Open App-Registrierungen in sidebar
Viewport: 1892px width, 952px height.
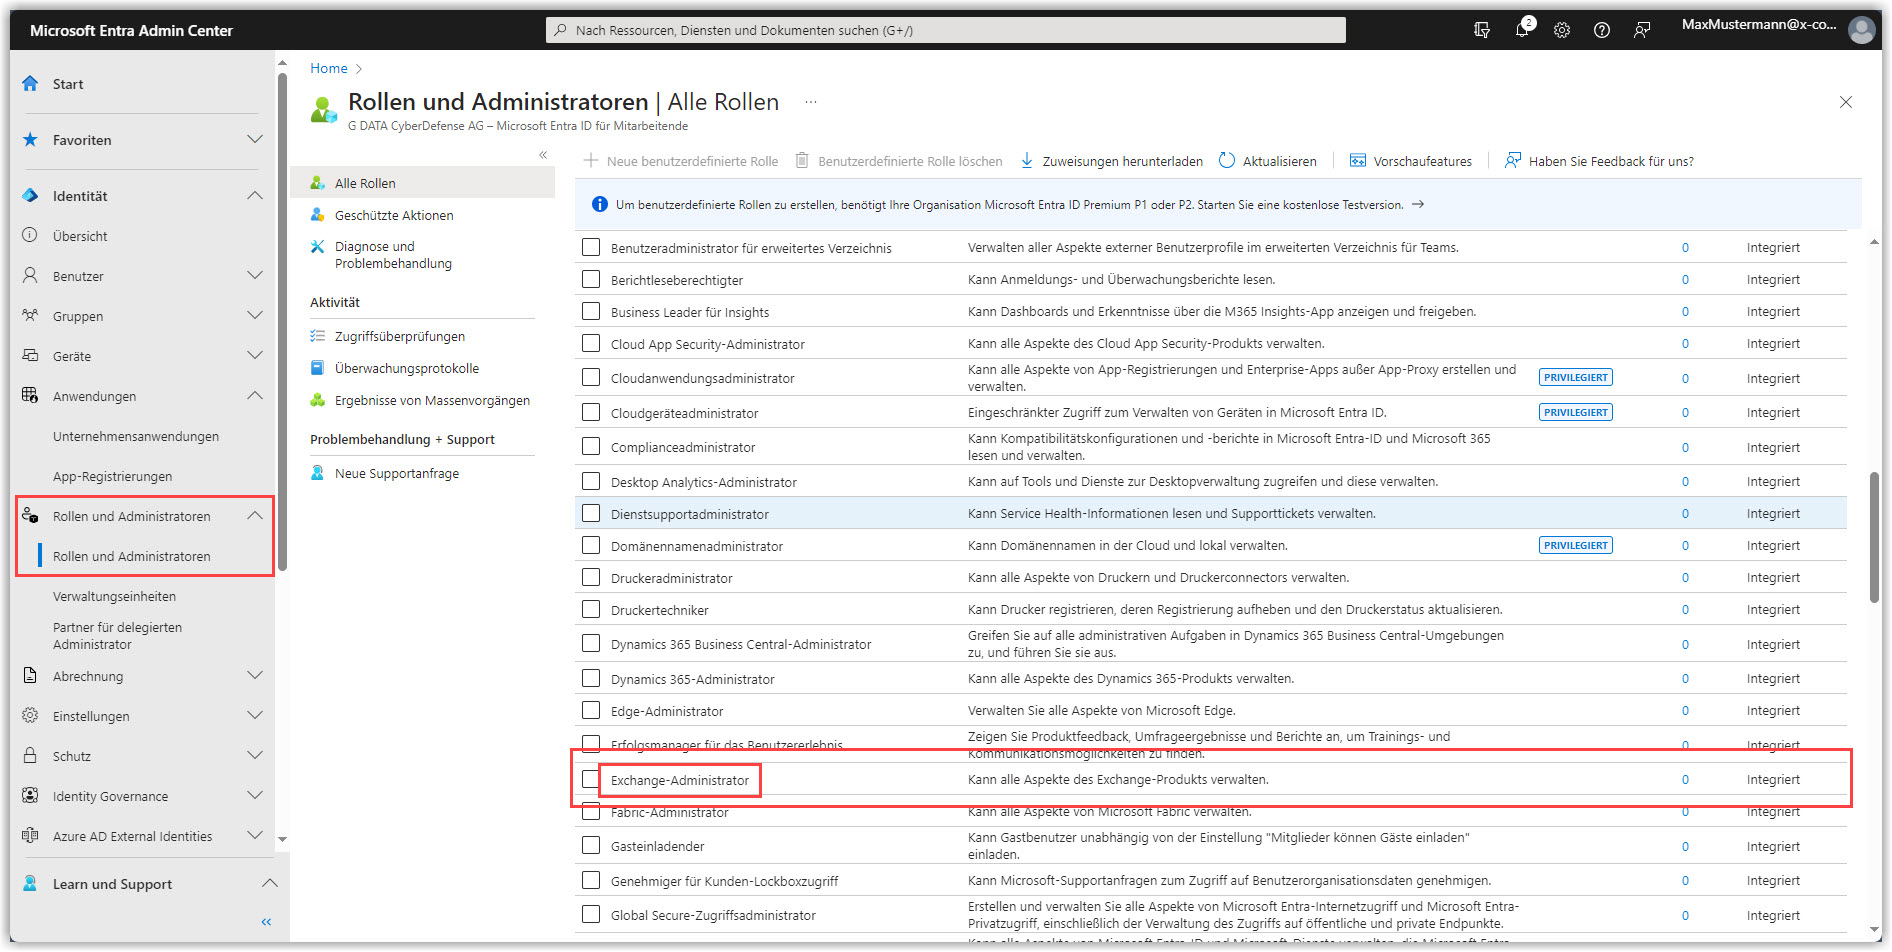point(112,476)
